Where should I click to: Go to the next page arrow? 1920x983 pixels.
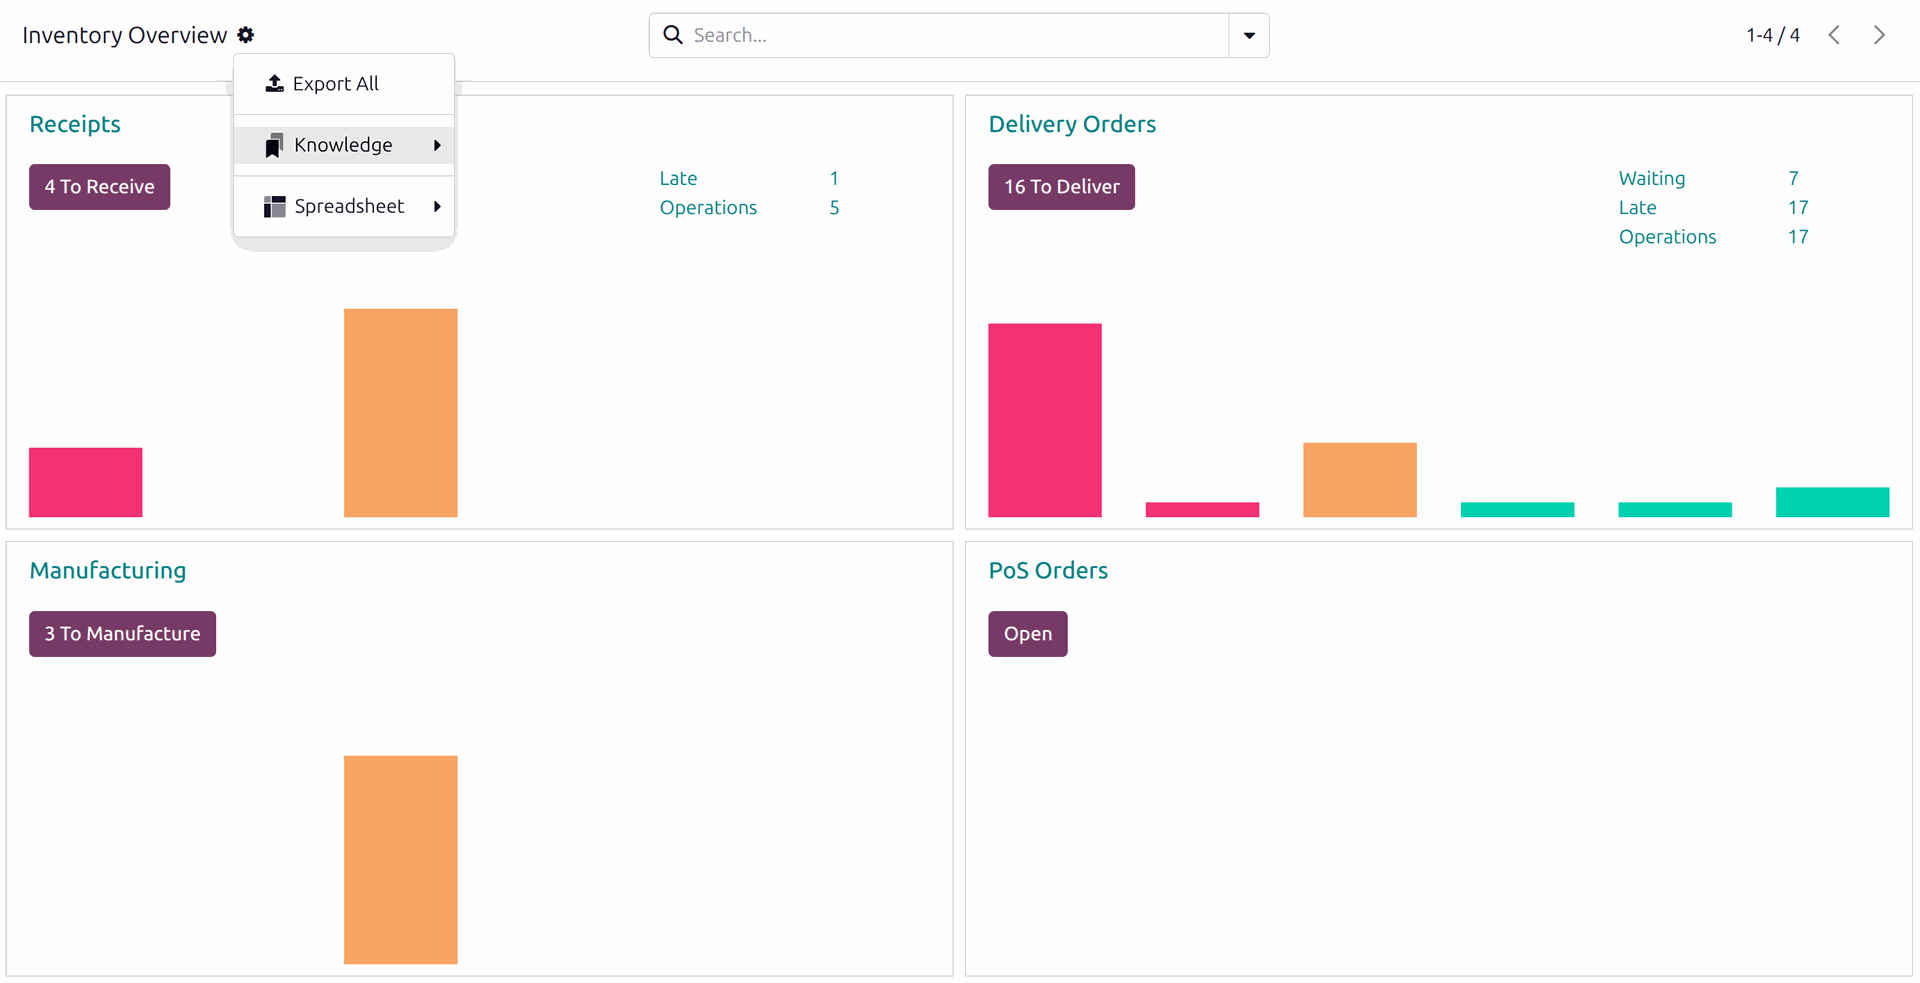[x=1879, y=35]
